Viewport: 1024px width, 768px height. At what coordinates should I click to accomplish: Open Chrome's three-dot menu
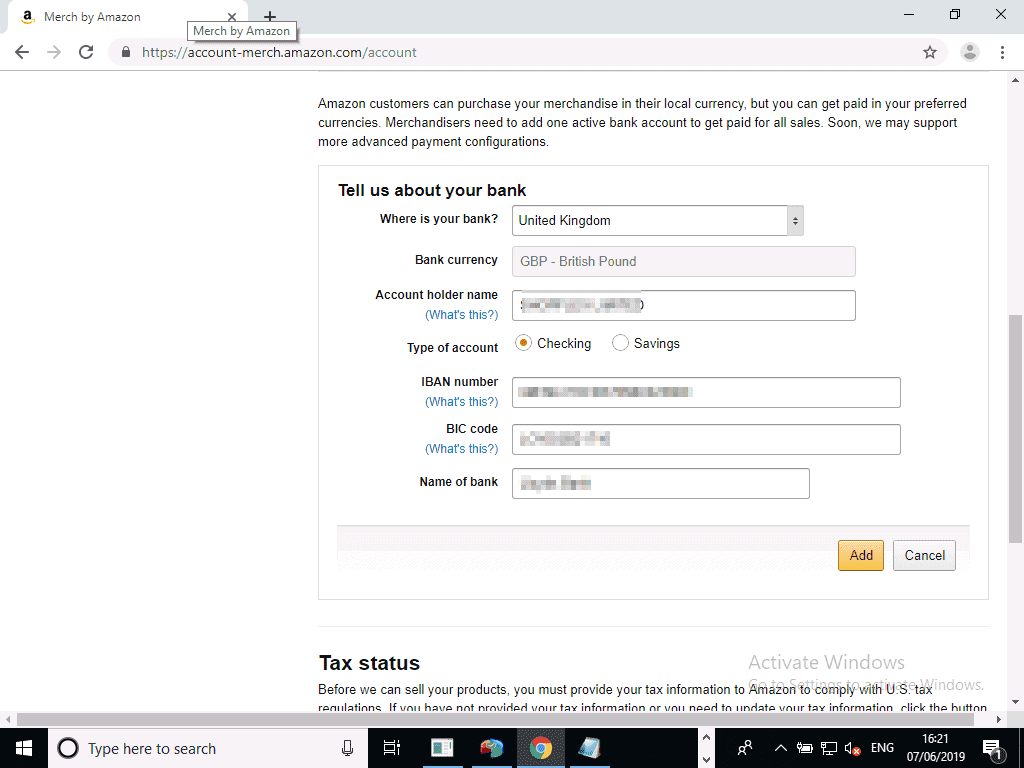point(1002,52)
